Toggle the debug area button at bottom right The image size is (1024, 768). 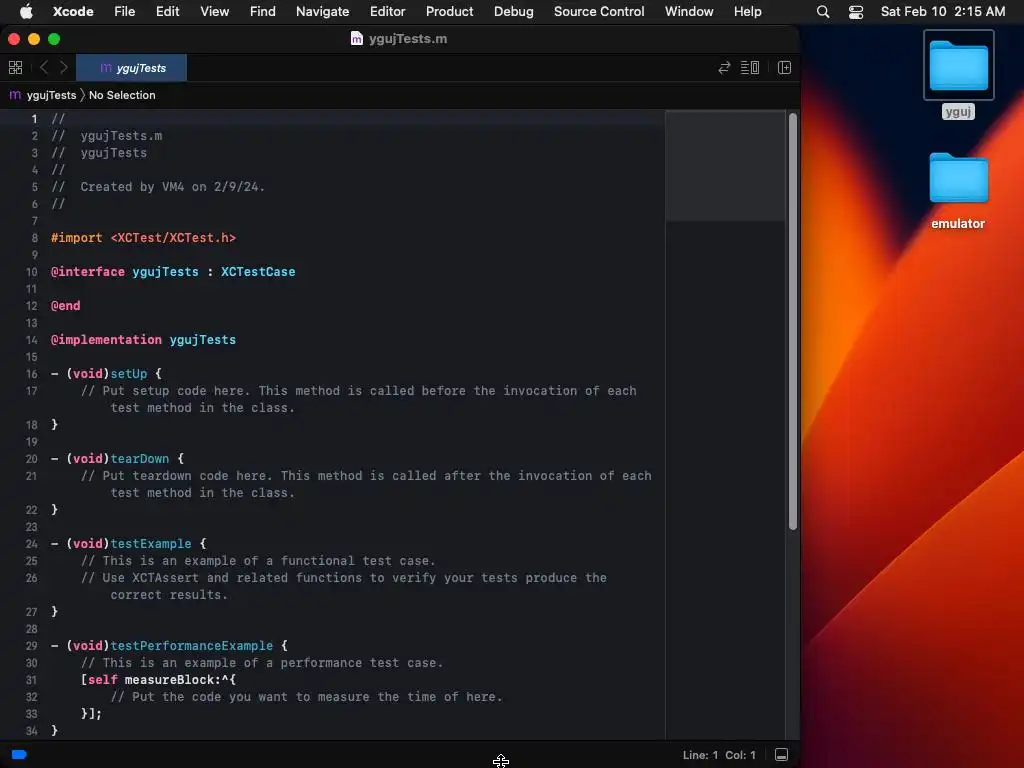click(x=781, y=755)
